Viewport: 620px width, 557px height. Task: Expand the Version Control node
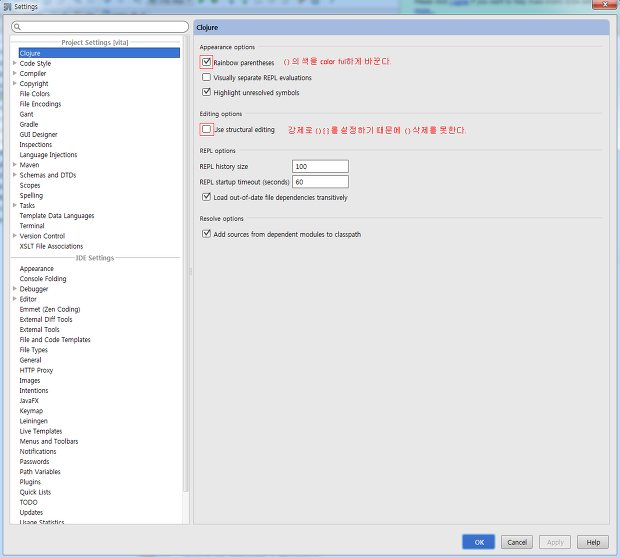pos(15,236)
